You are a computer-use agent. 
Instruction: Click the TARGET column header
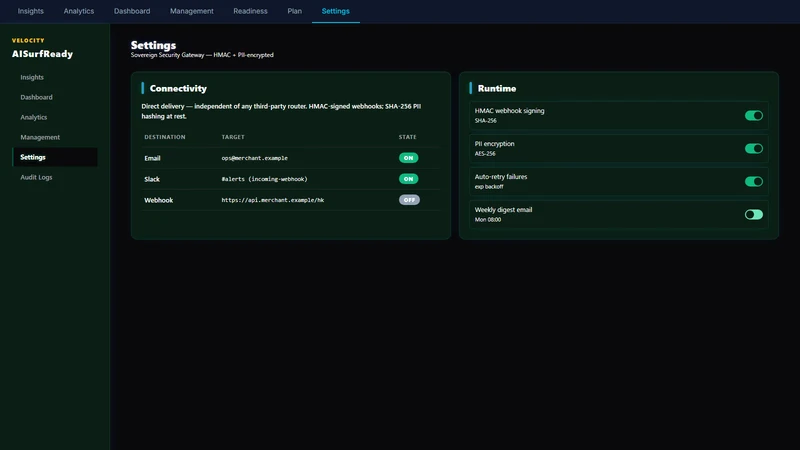click(233, 137)
